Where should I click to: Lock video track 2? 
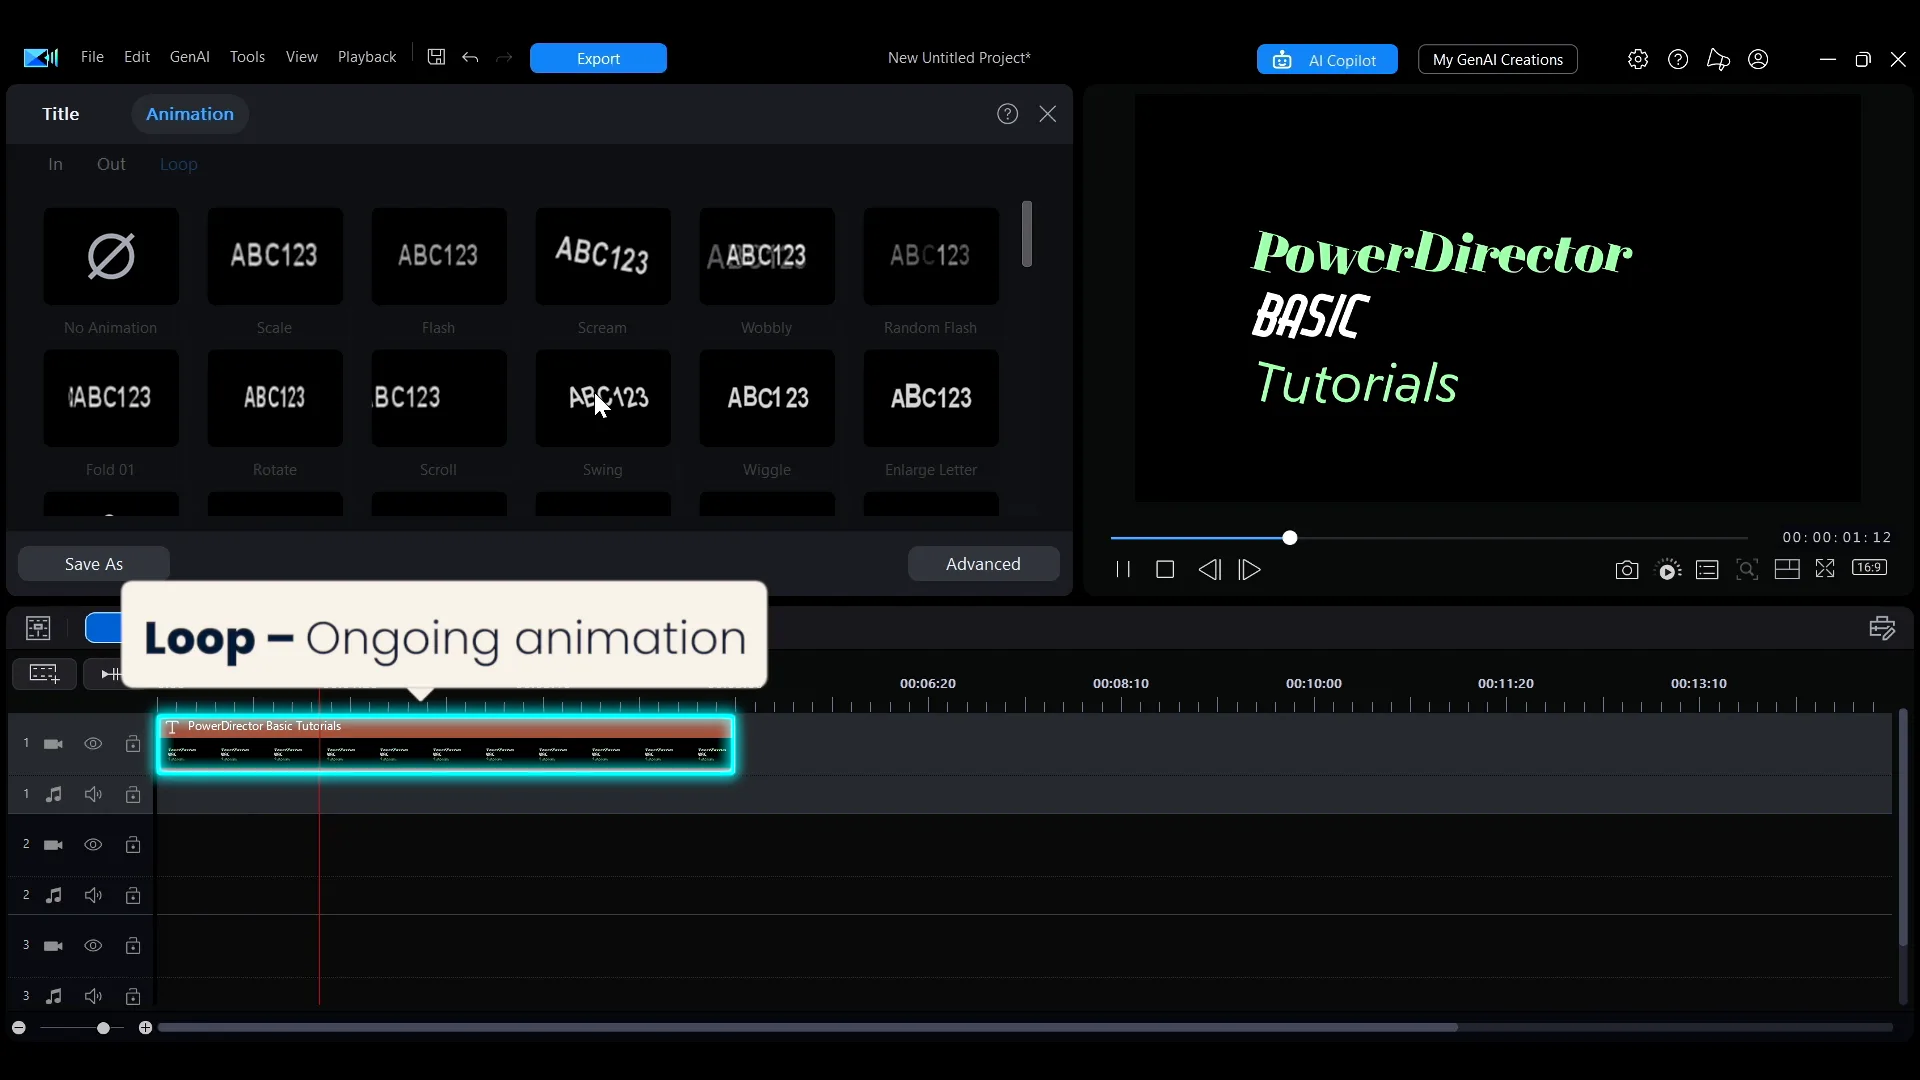point(132,845)
